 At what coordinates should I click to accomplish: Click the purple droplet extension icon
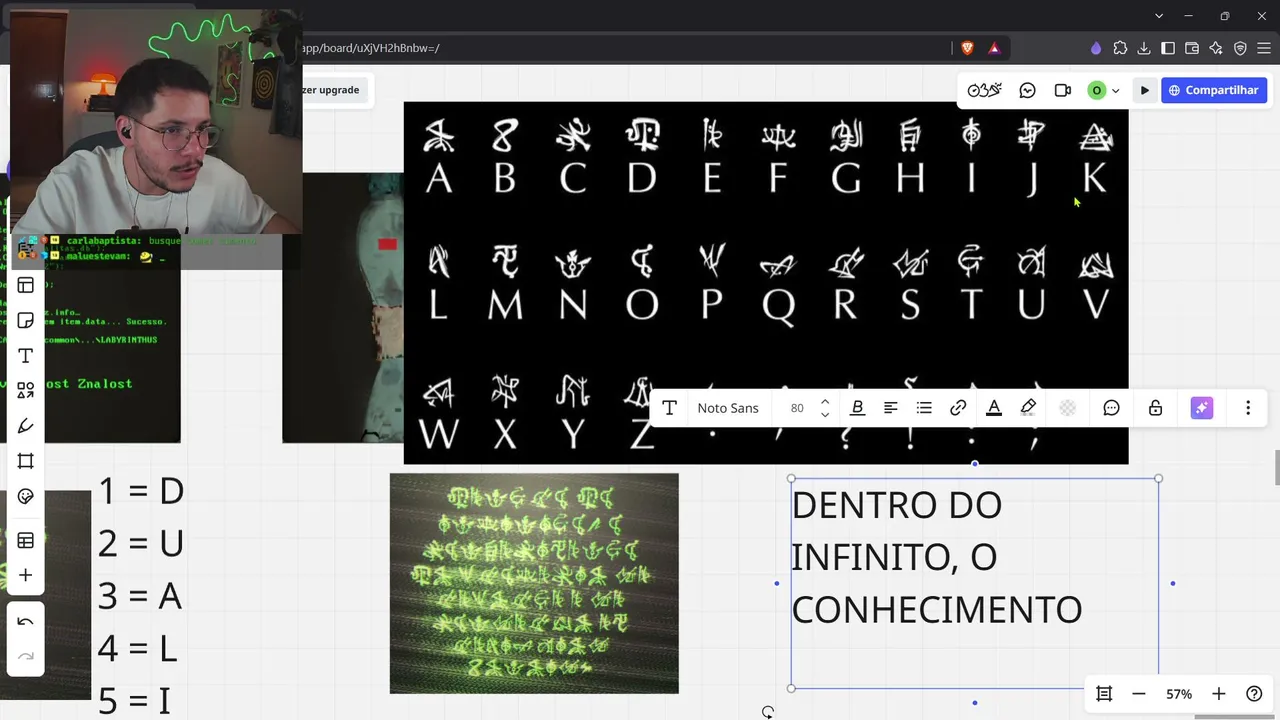click(x=1096, y=48)
